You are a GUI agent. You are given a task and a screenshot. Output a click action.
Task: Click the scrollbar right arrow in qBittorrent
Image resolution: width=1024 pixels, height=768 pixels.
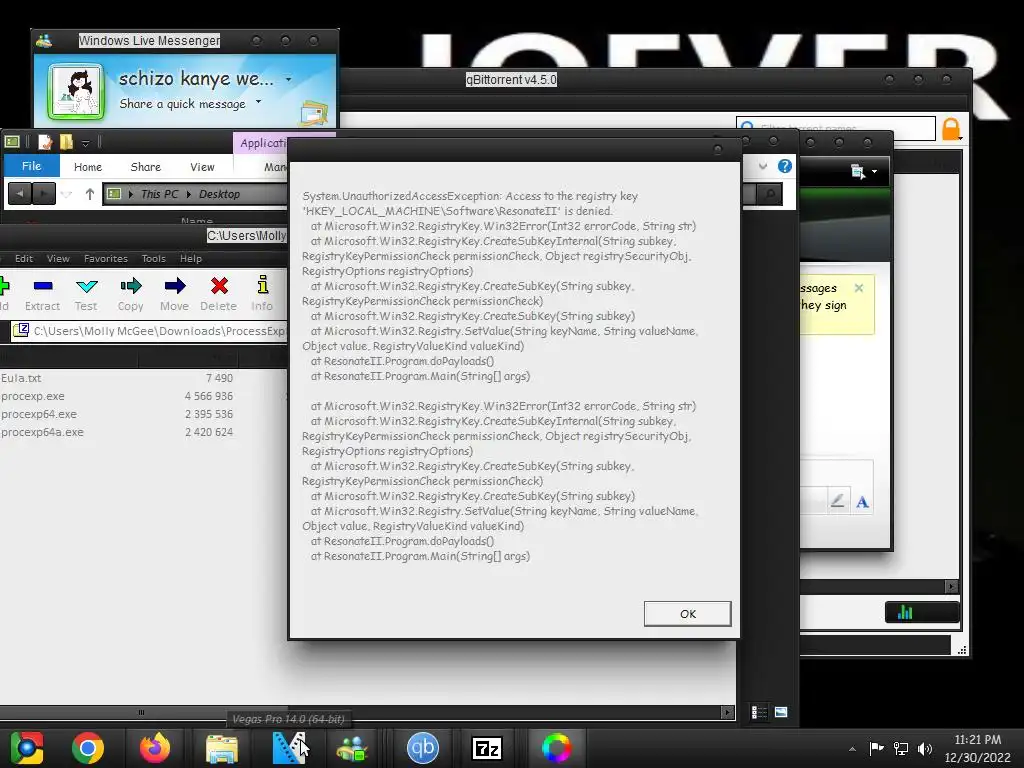coord(952,587)
